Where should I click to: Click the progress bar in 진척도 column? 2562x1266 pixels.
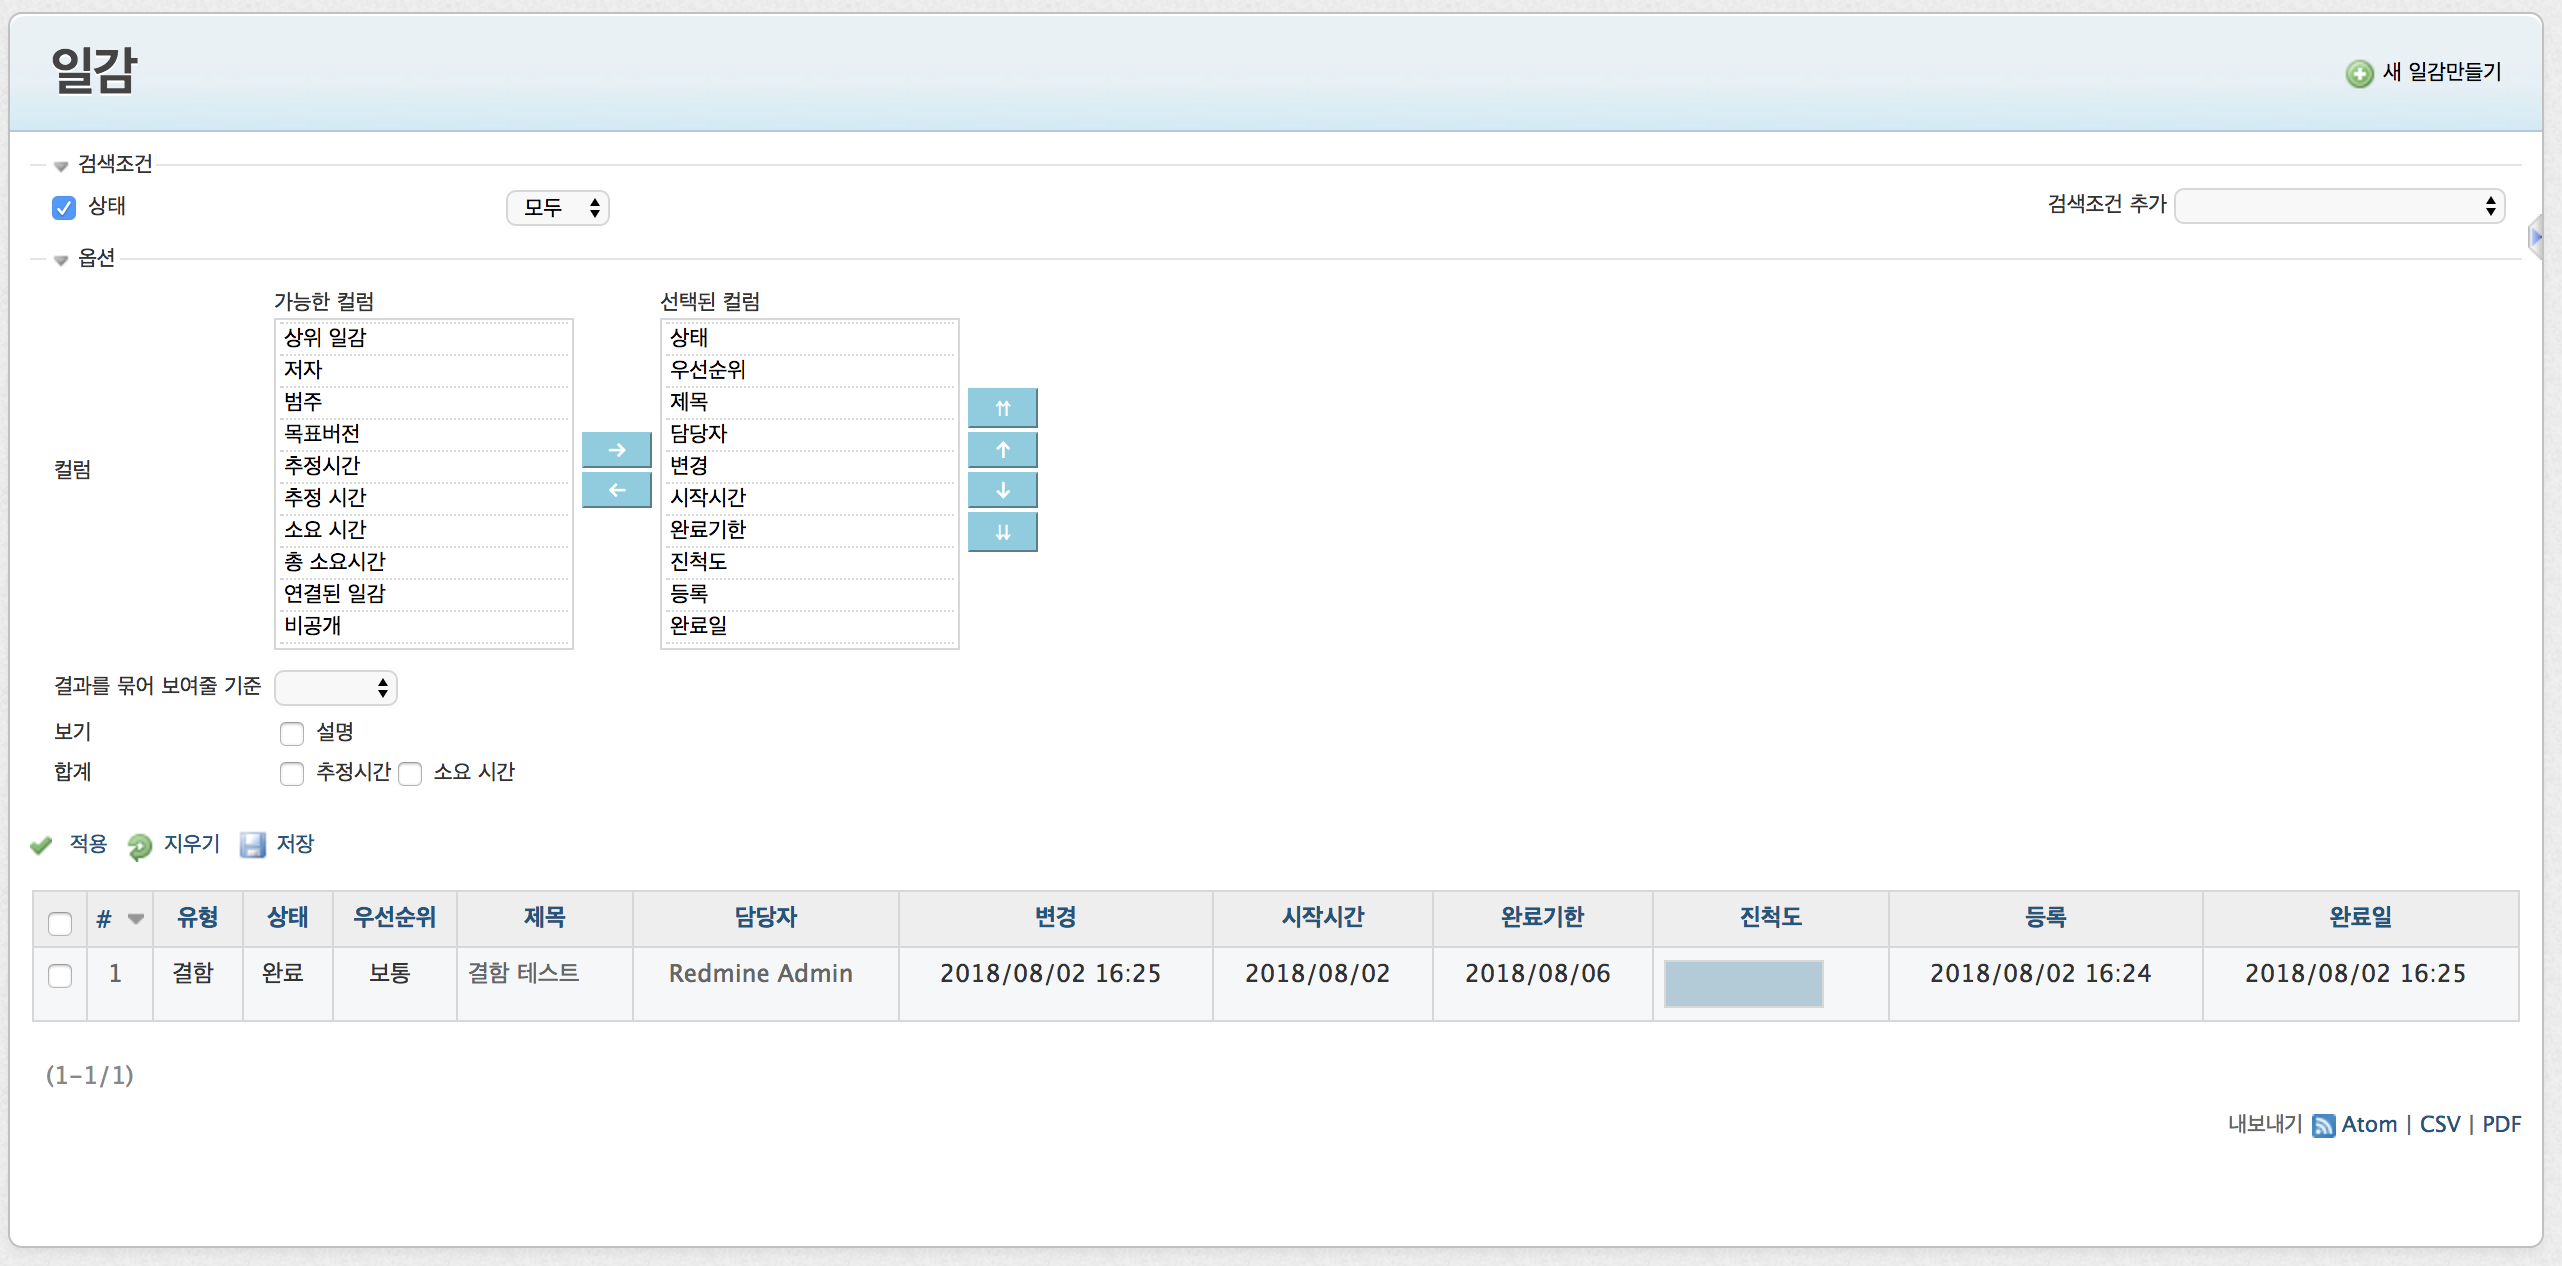pyautogui.click(x=1742, y=983)
